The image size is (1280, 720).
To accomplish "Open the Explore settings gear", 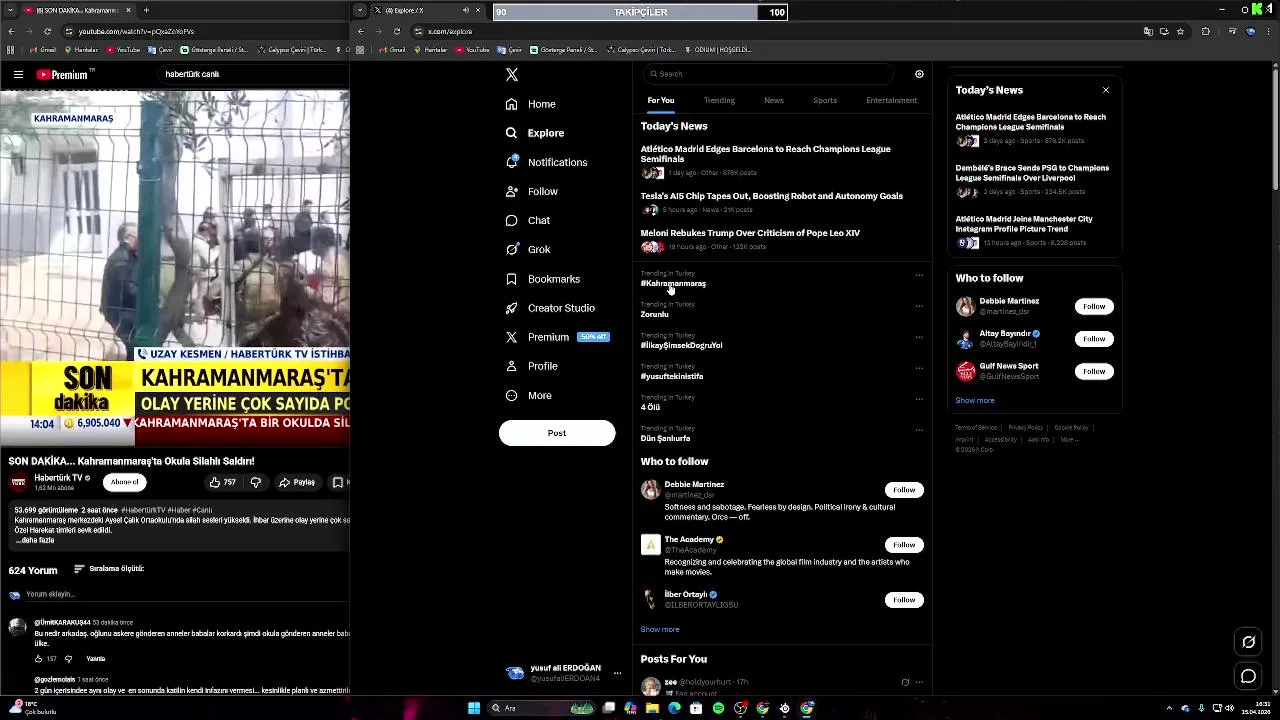I will click(919, 74).
